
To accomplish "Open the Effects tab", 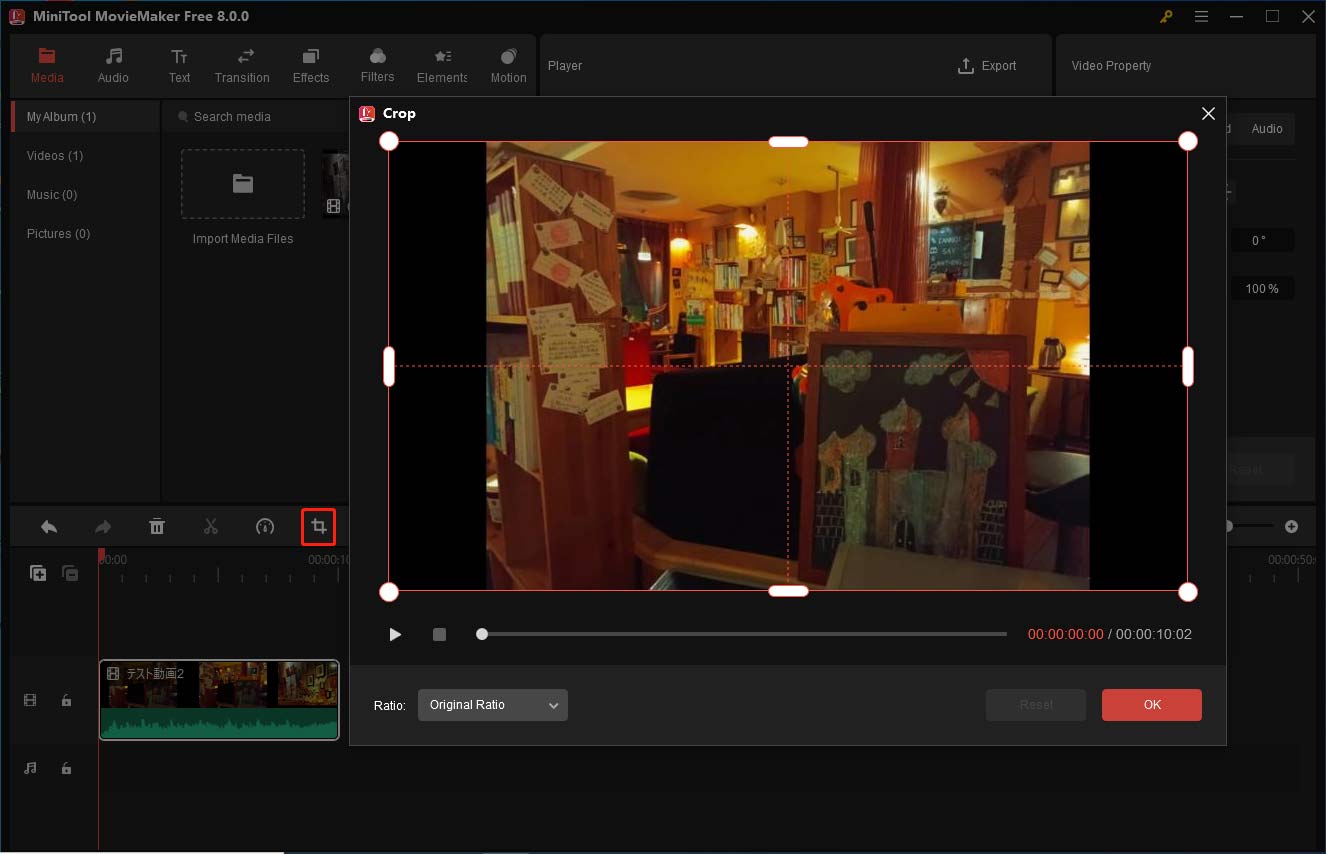I will [x=311, y=65].
